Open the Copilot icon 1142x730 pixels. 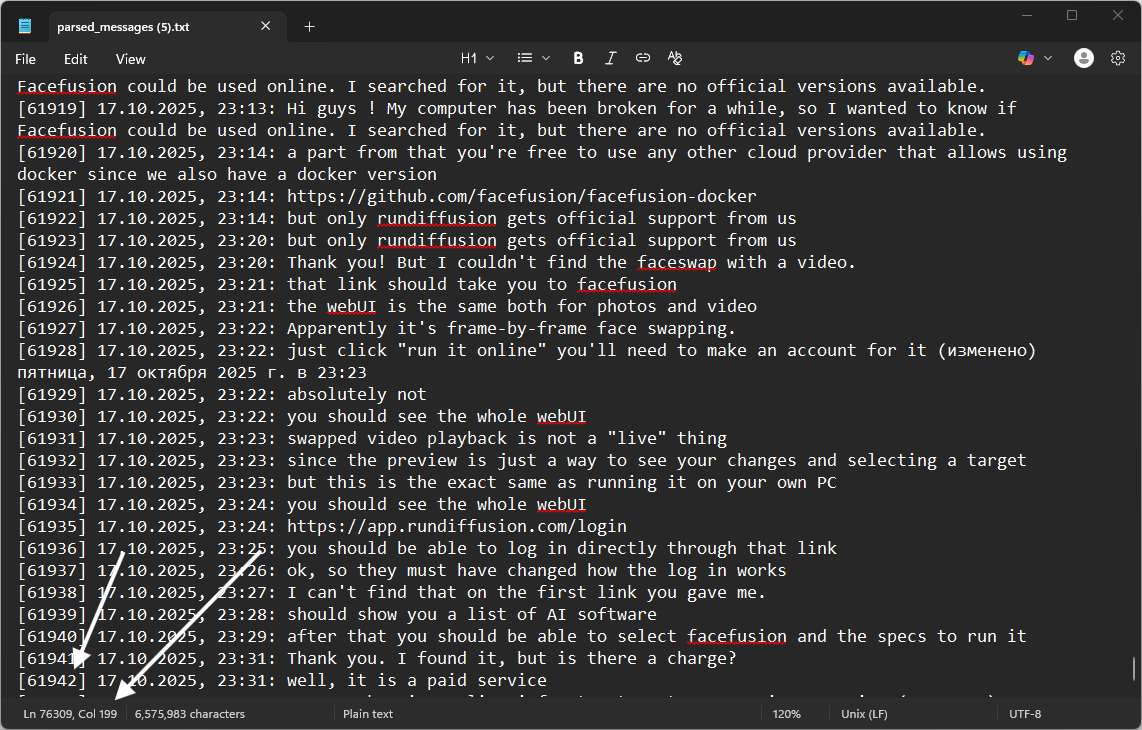coord(1026,59)
